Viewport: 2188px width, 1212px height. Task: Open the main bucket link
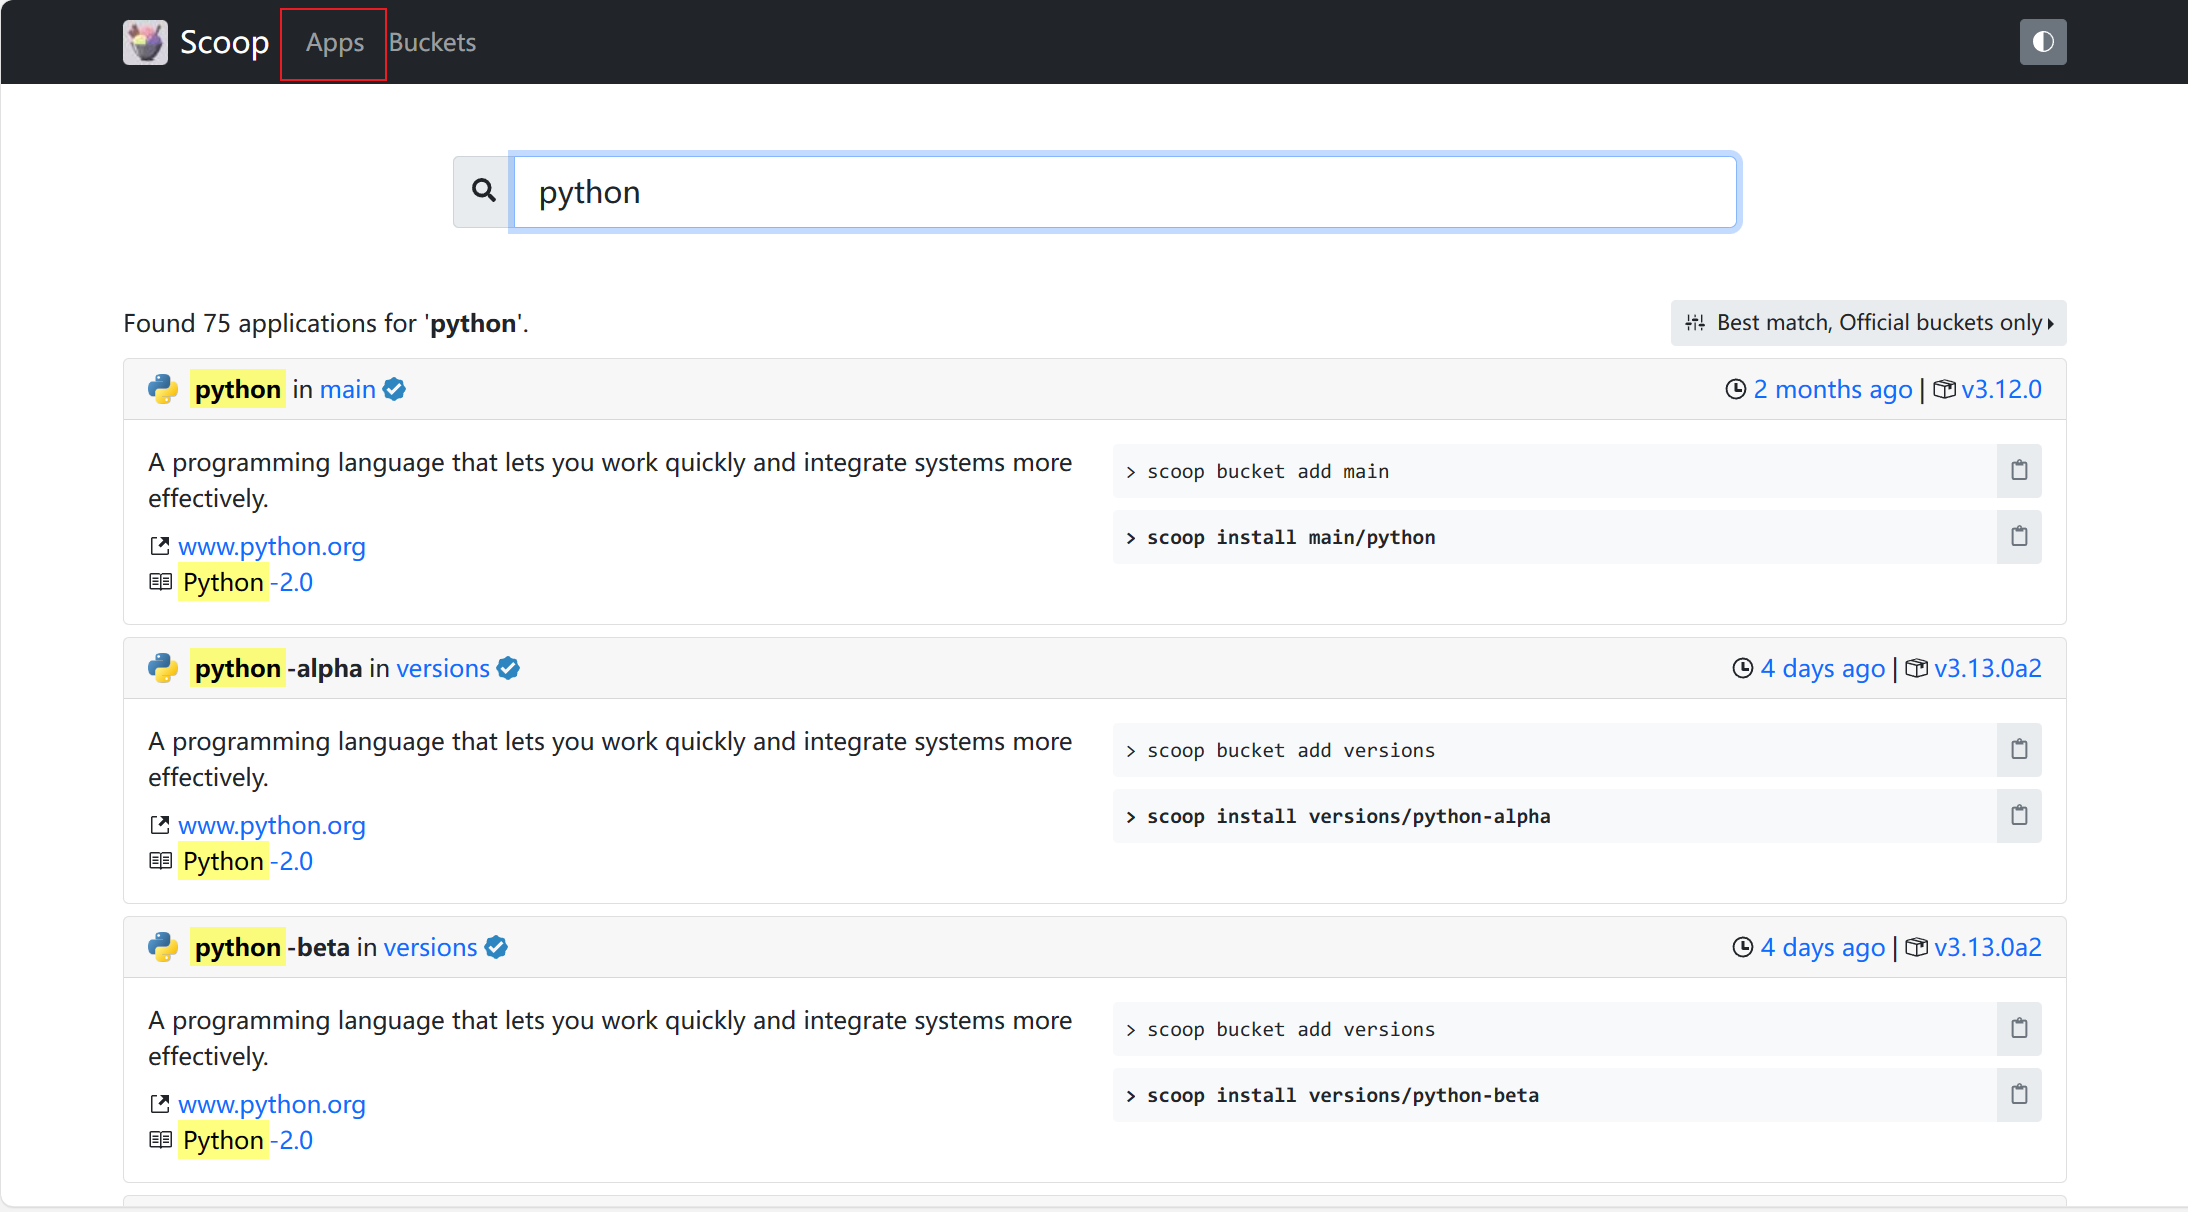click(x=348, y=389)
